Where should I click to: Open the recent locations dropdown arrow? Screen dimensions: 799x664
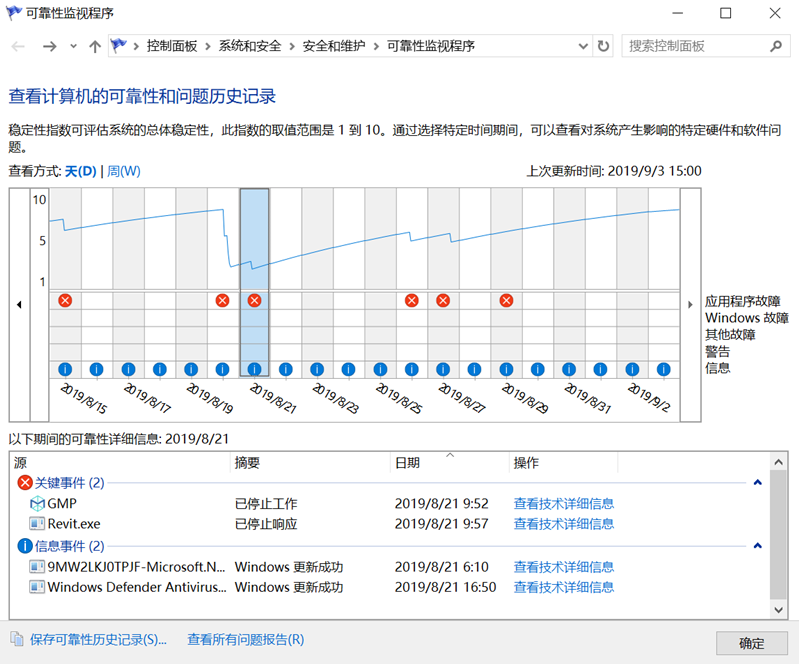[x=73, y=46]
